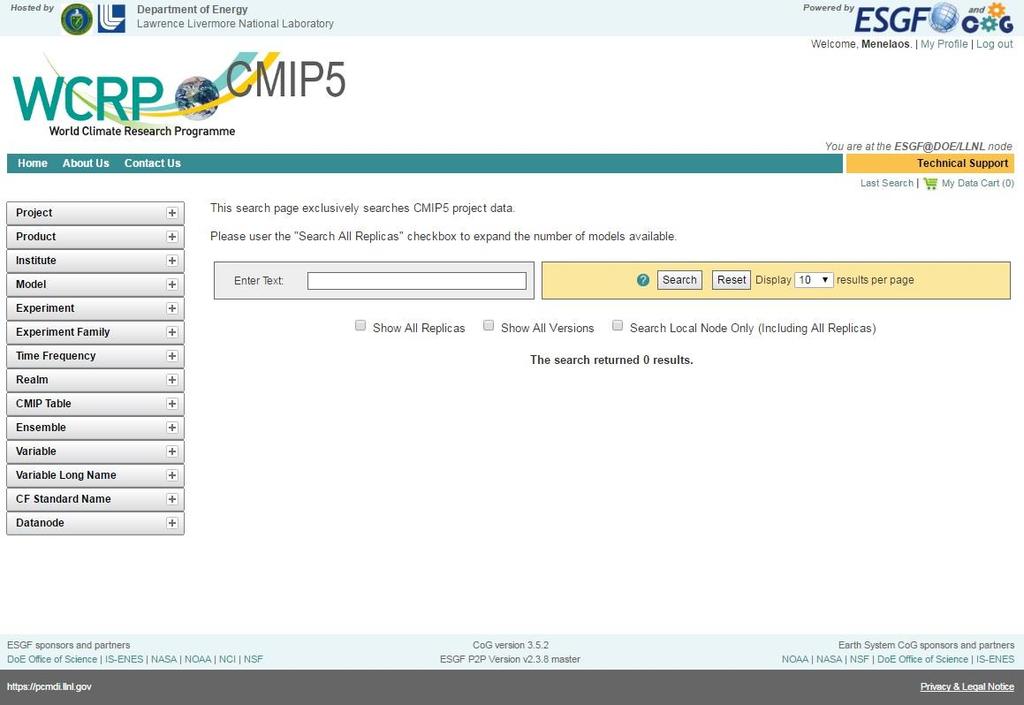Go to Home in navigation bar
The height and width of the screenshot is (705, 1024).
pyautogui.click(x=33, y=163)
